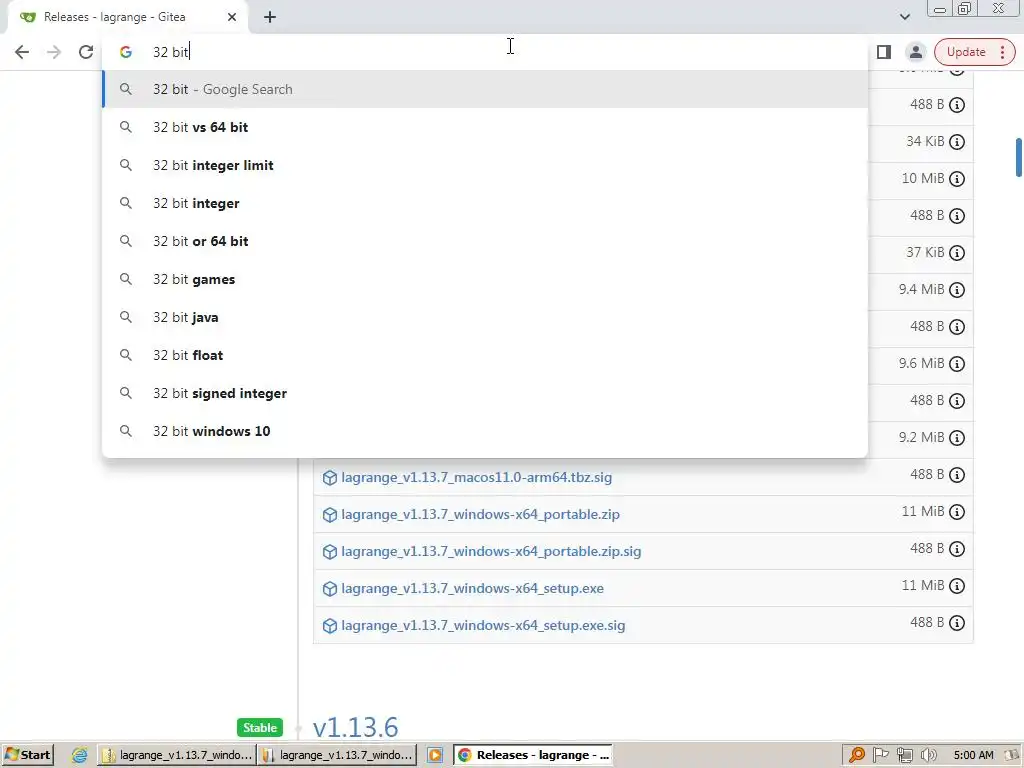Pick the '32 bit vs 64 bit' suggestion
The image size is (1024, 768).
tap(485, 127)
